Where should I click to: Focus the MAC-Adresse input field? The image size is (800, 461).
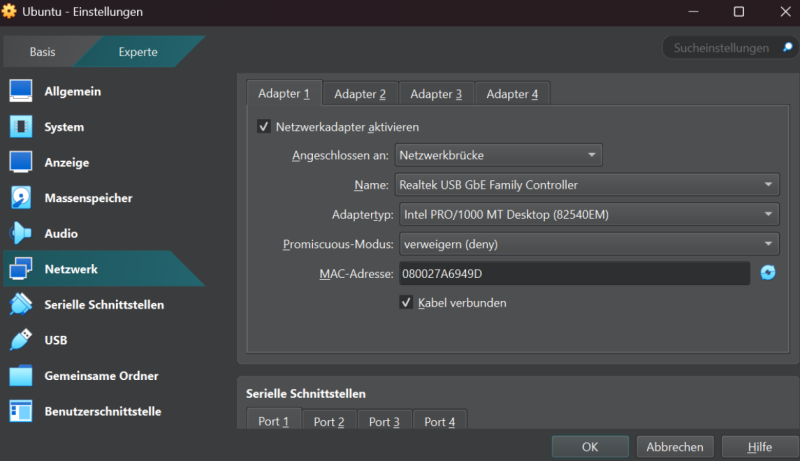(574, 273)
